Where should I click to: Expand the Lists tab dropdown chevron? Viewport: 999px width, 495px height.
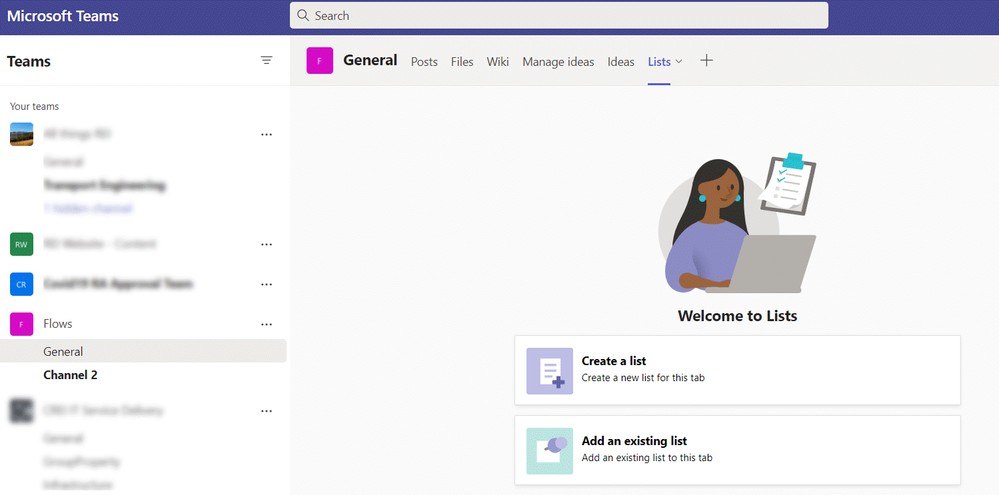tap(679, 61)
